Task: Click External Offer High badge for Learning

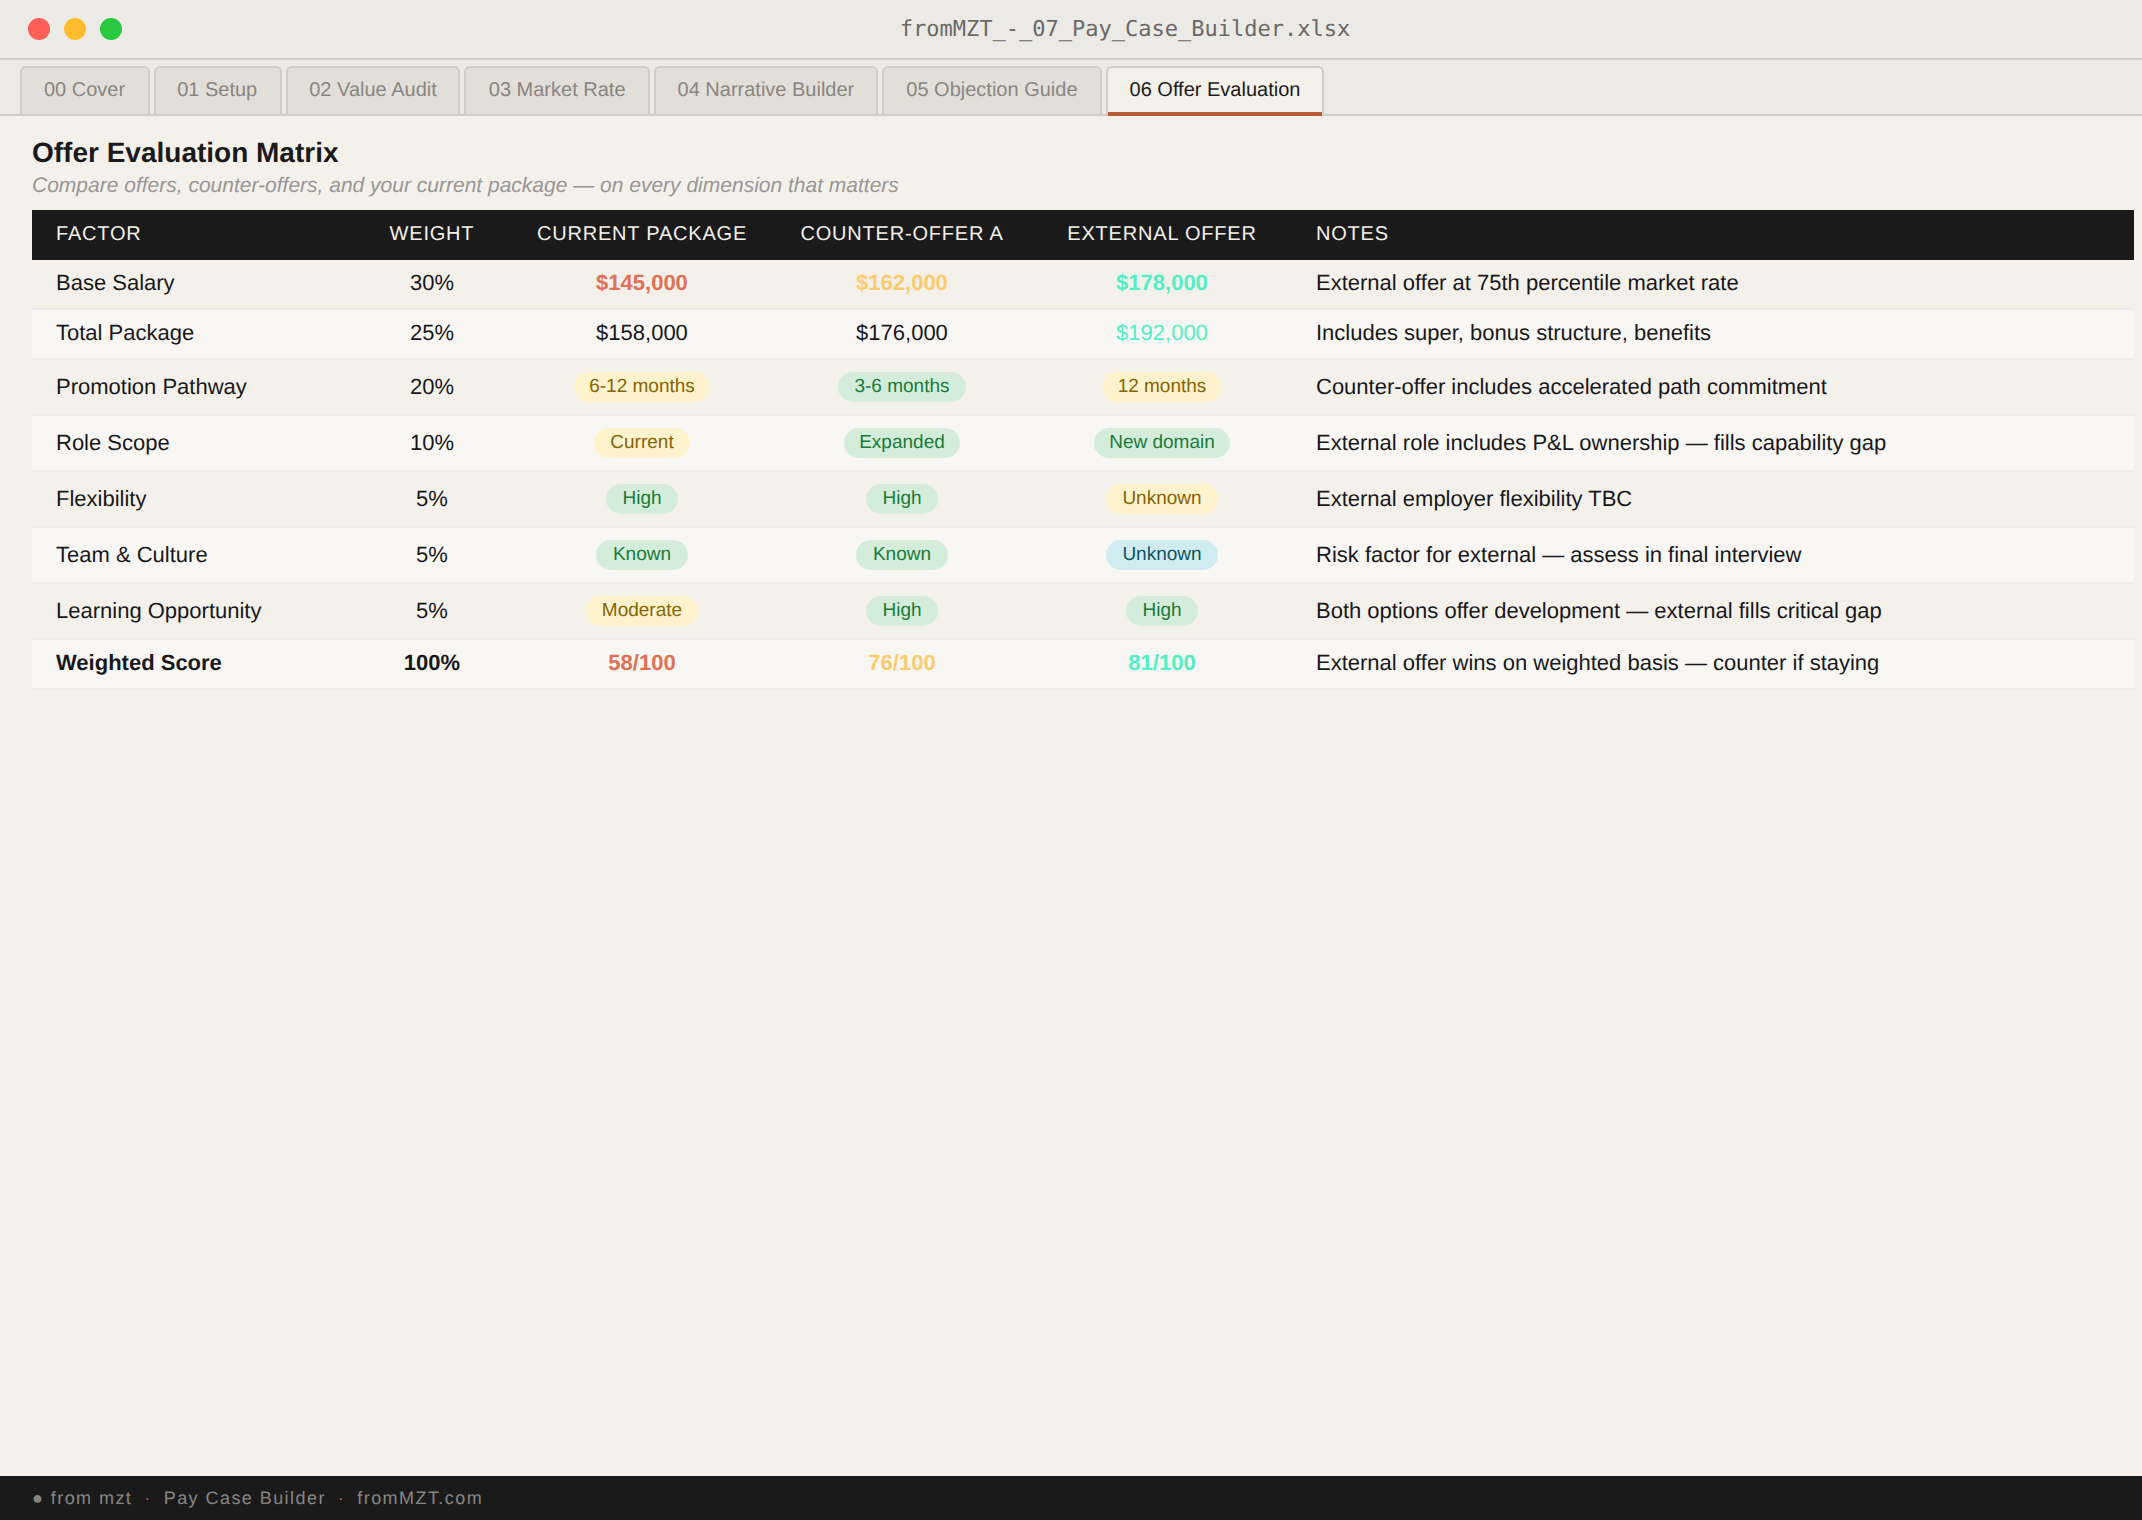Action: point(1162,610)
